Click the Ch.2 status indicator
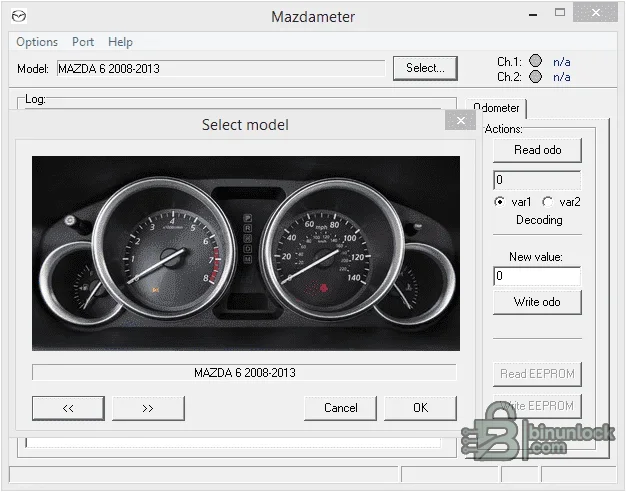 pyautogui.click(x=535, y=76)
